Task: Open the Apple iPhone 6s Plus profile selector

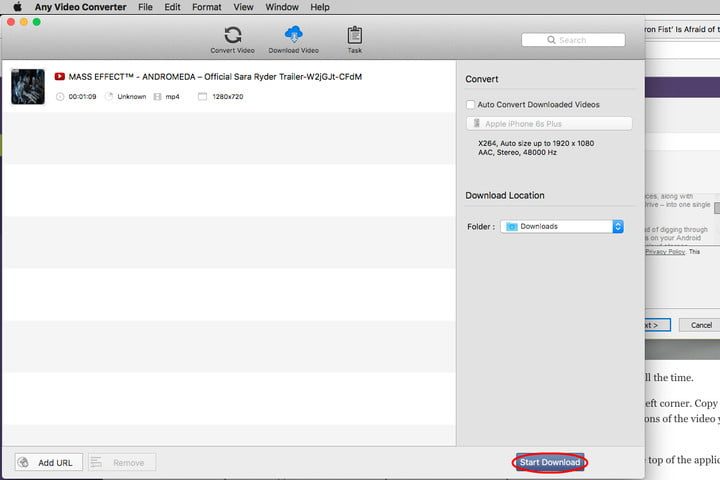Action: (548, 123)
